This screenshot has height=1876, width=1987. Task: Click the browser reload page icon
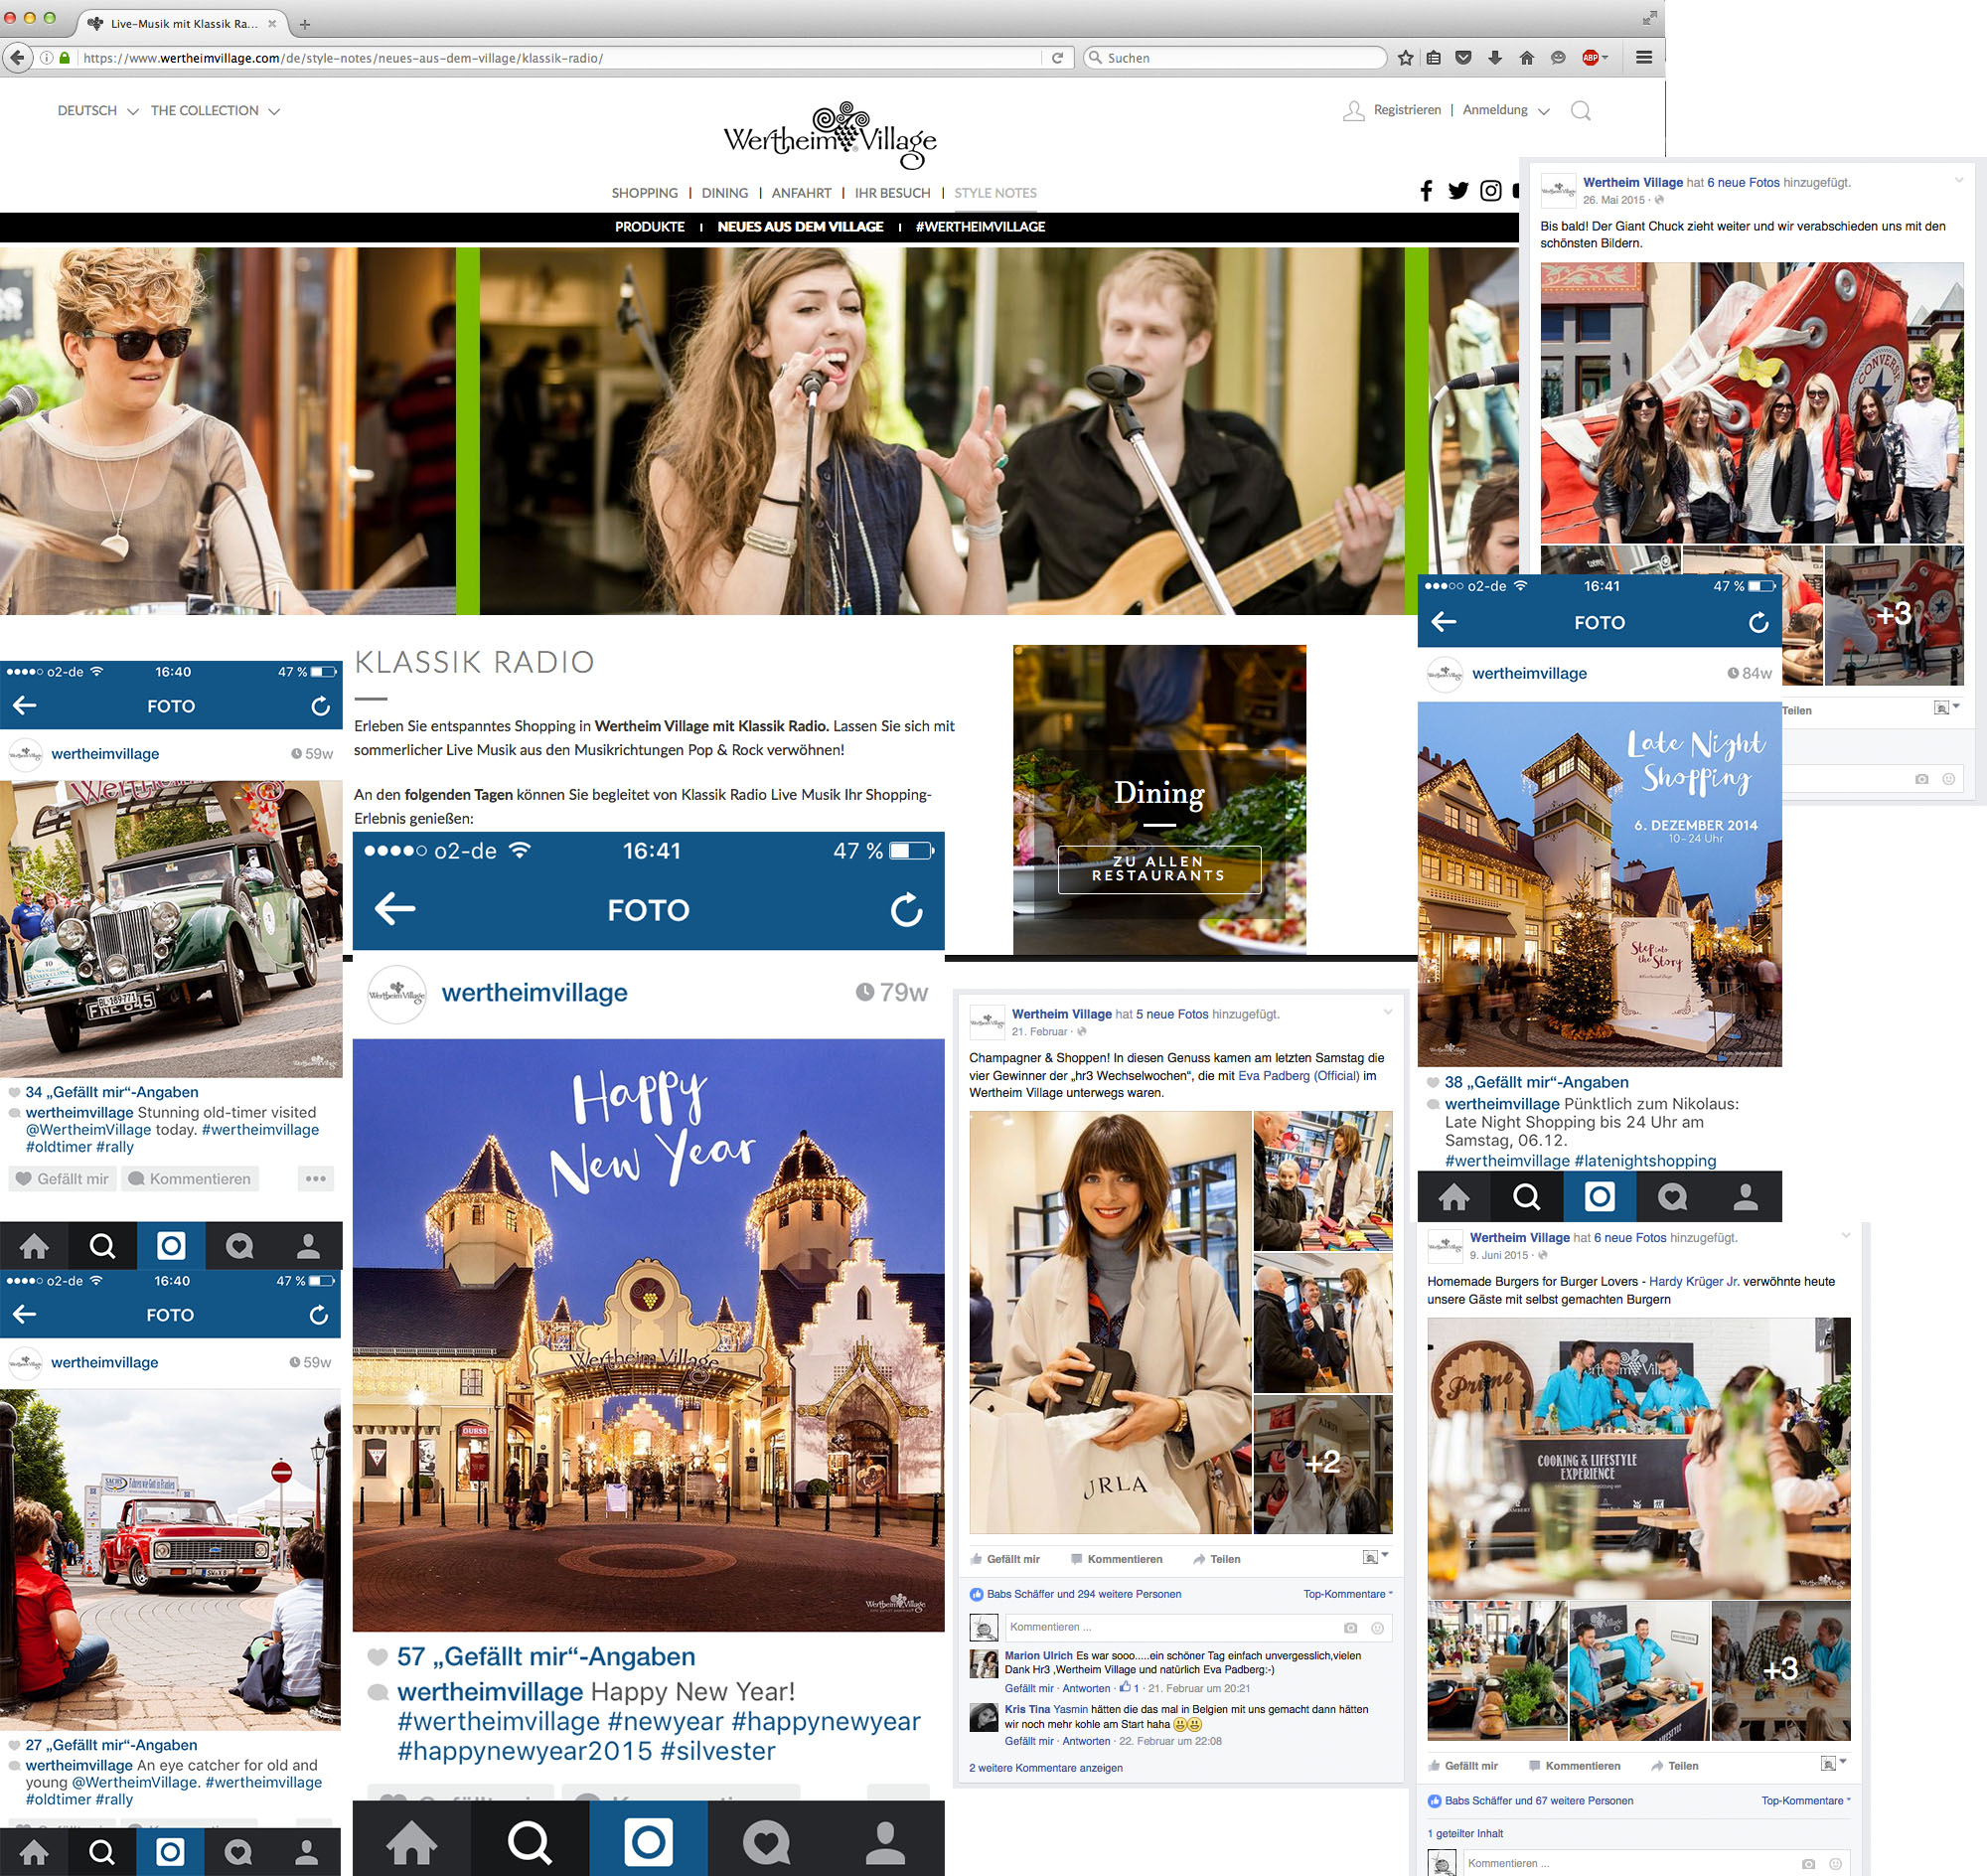point(1057,58)
